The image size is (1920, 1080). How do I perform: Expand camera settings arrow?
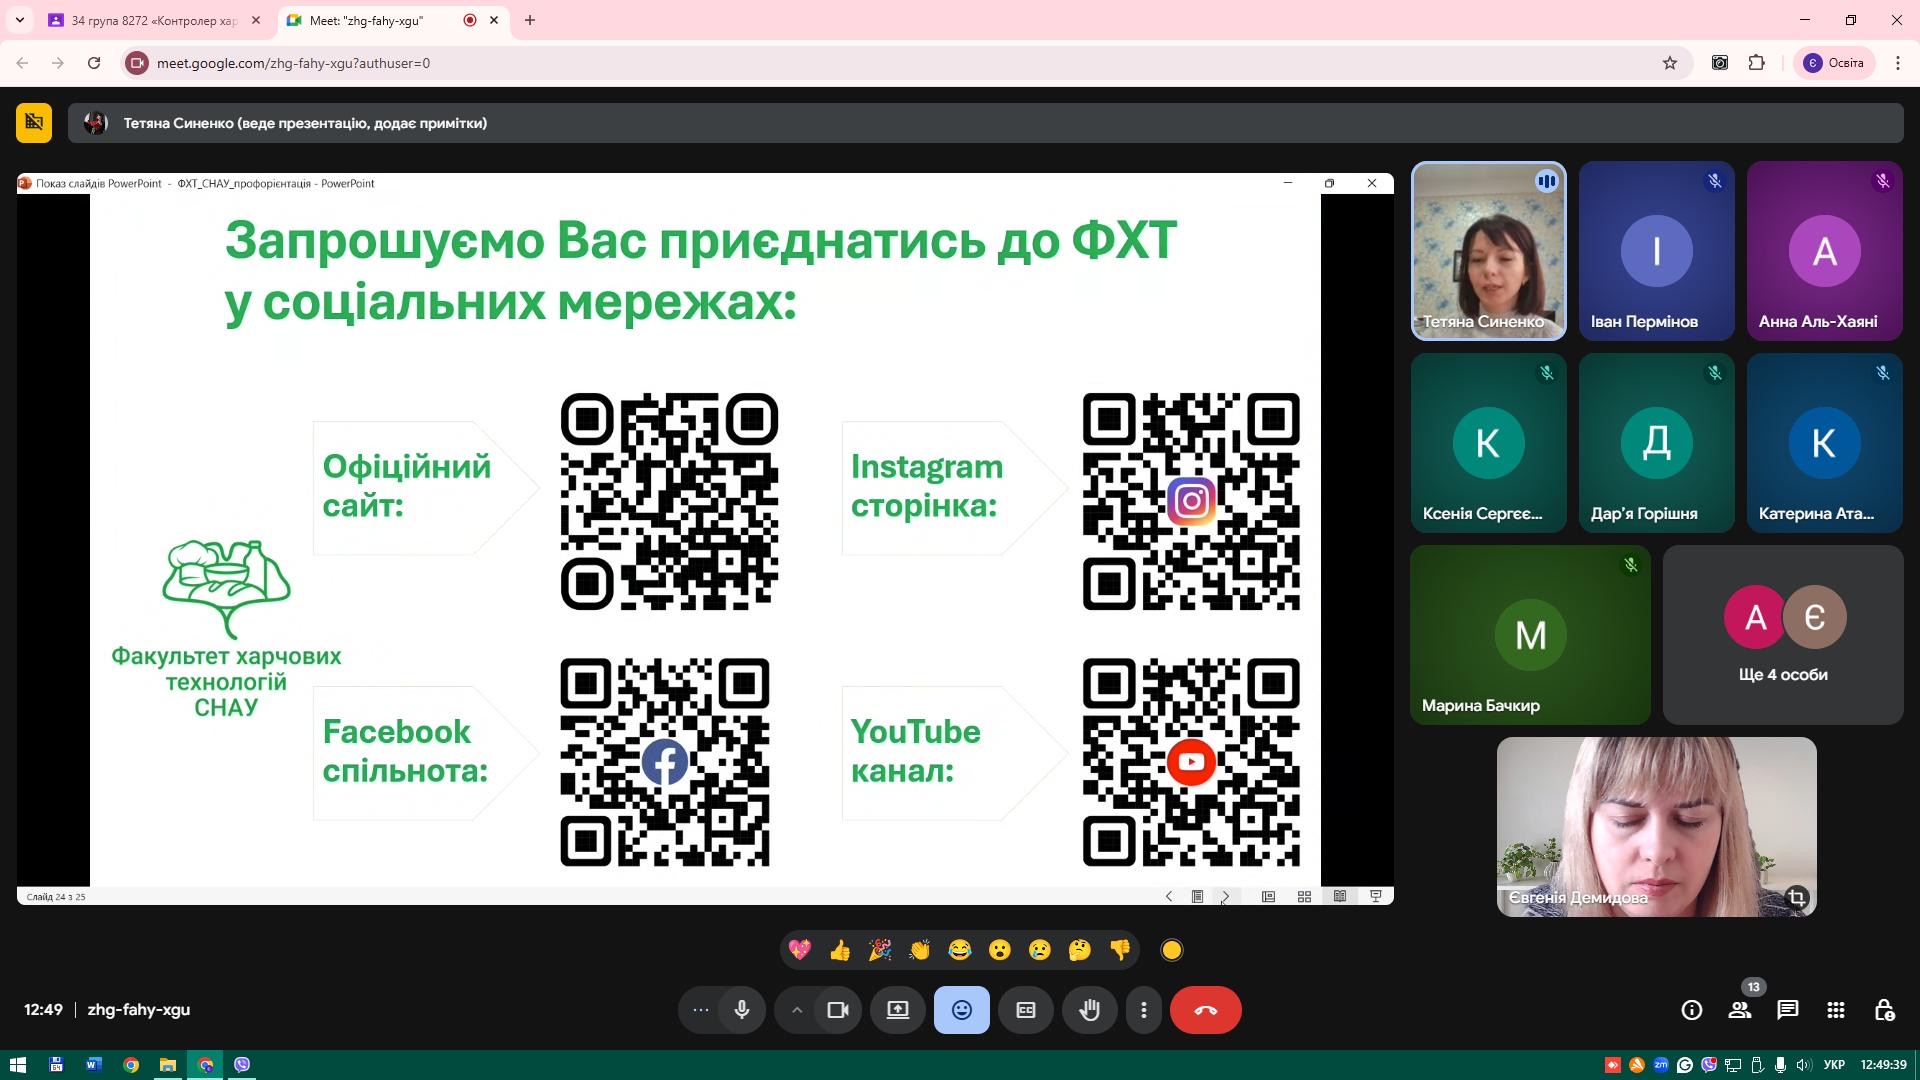coord(797,1010)
